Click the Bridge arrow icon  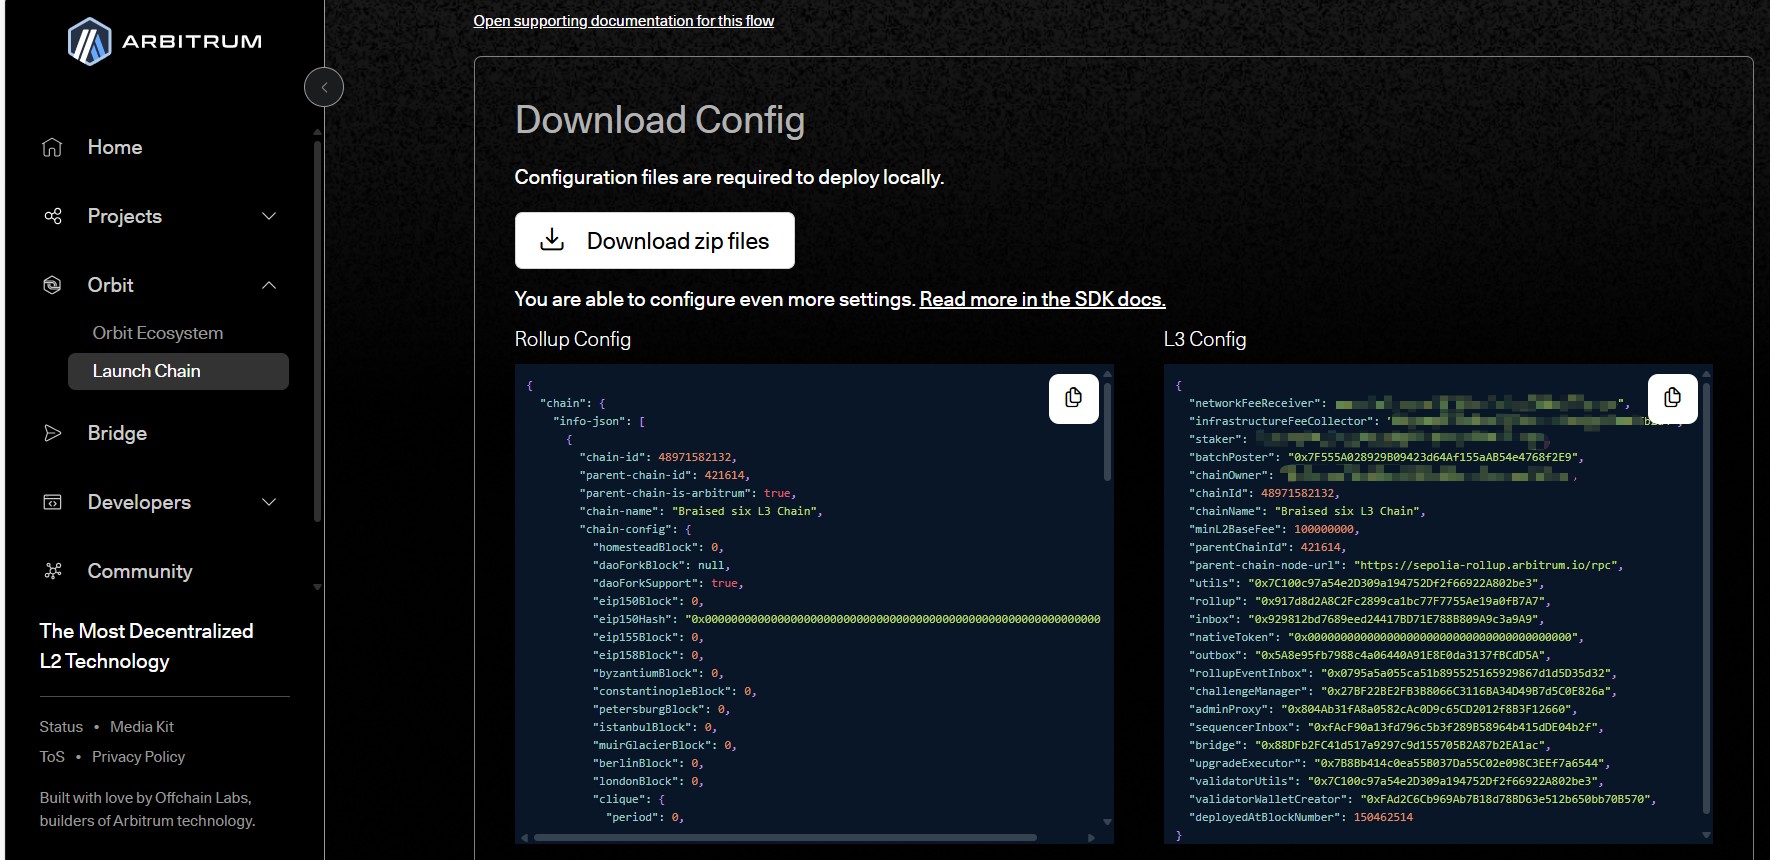(52, 433)
